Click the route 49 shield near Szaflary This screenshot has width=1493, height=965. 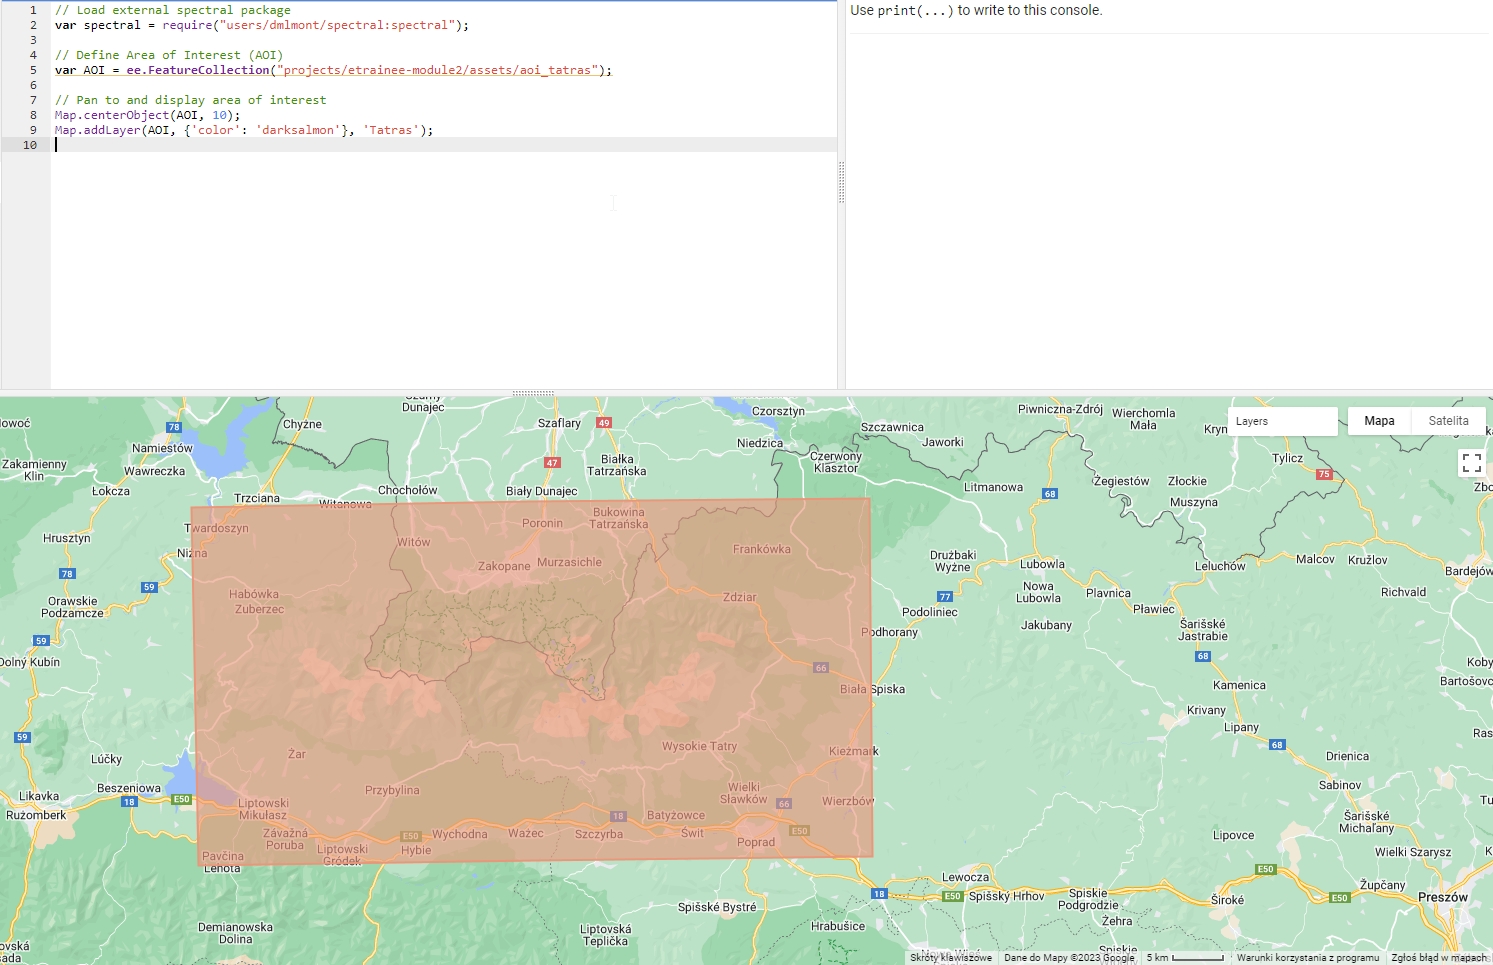(x=603, y=423)
